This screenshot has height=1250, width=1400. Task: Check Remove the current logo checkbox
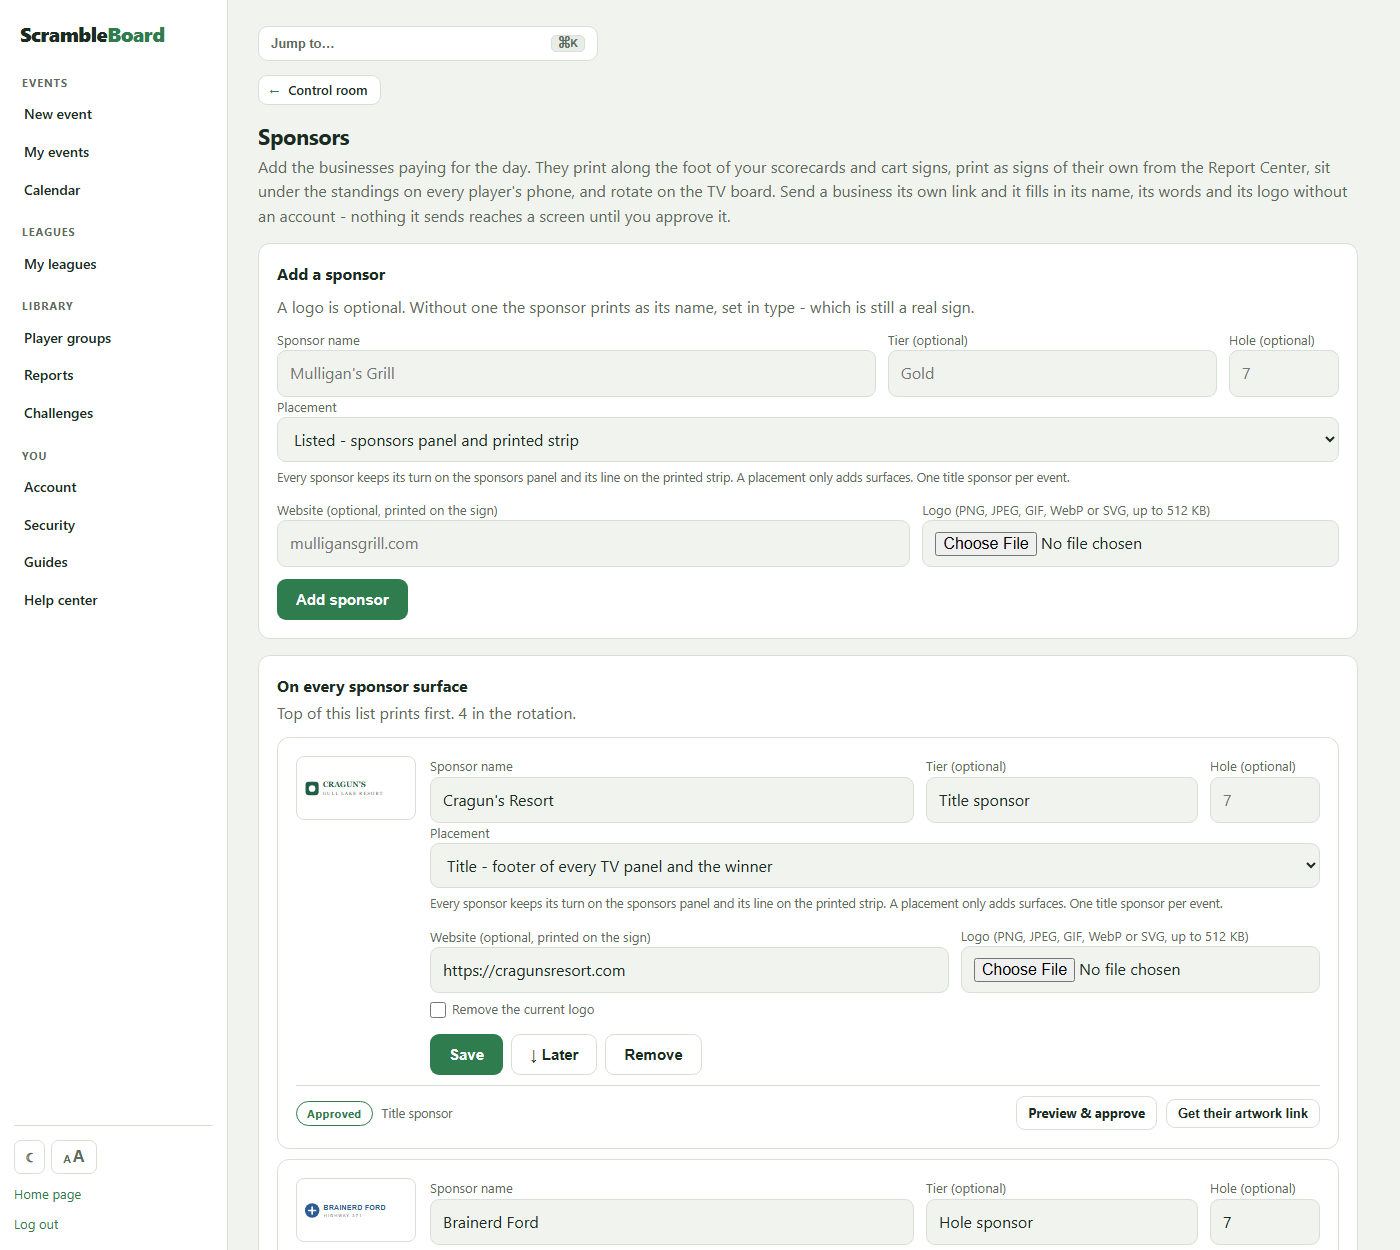click(x=438, y=1010)
